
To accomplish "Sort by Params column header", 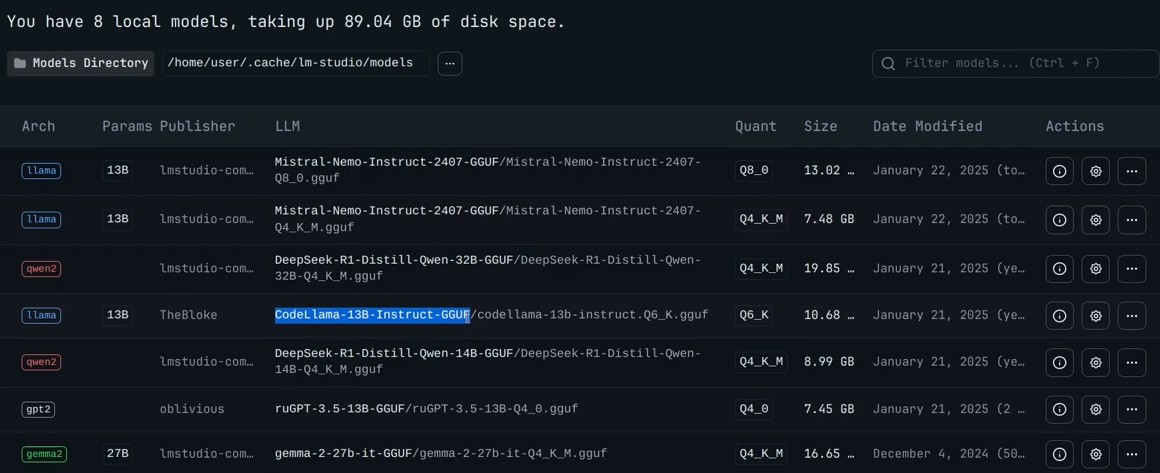I will (x=127, y=127).
